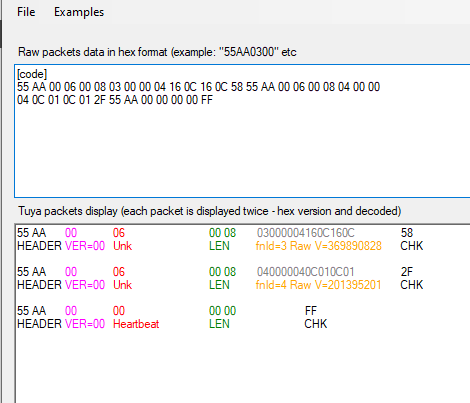Click first raw hex line starting 55 AA
The image size is (470, 403).
(198, 87)
